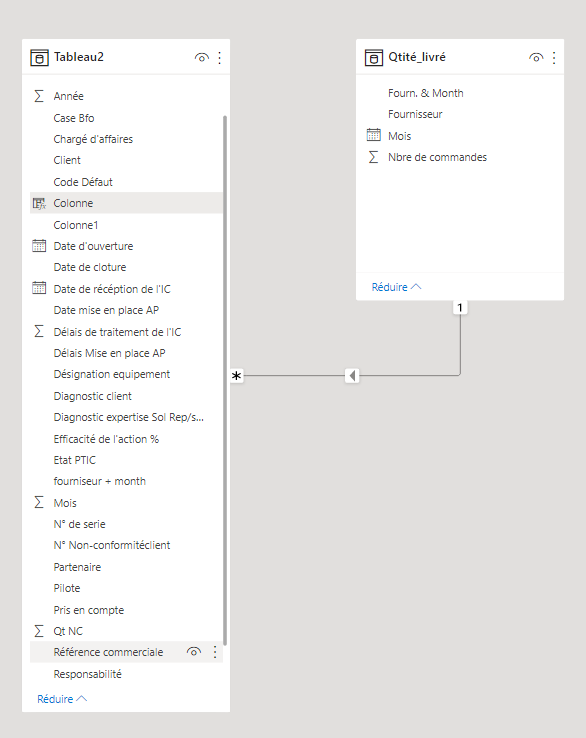
Task: Select the Nbre de commandes field
Action: 460,157
